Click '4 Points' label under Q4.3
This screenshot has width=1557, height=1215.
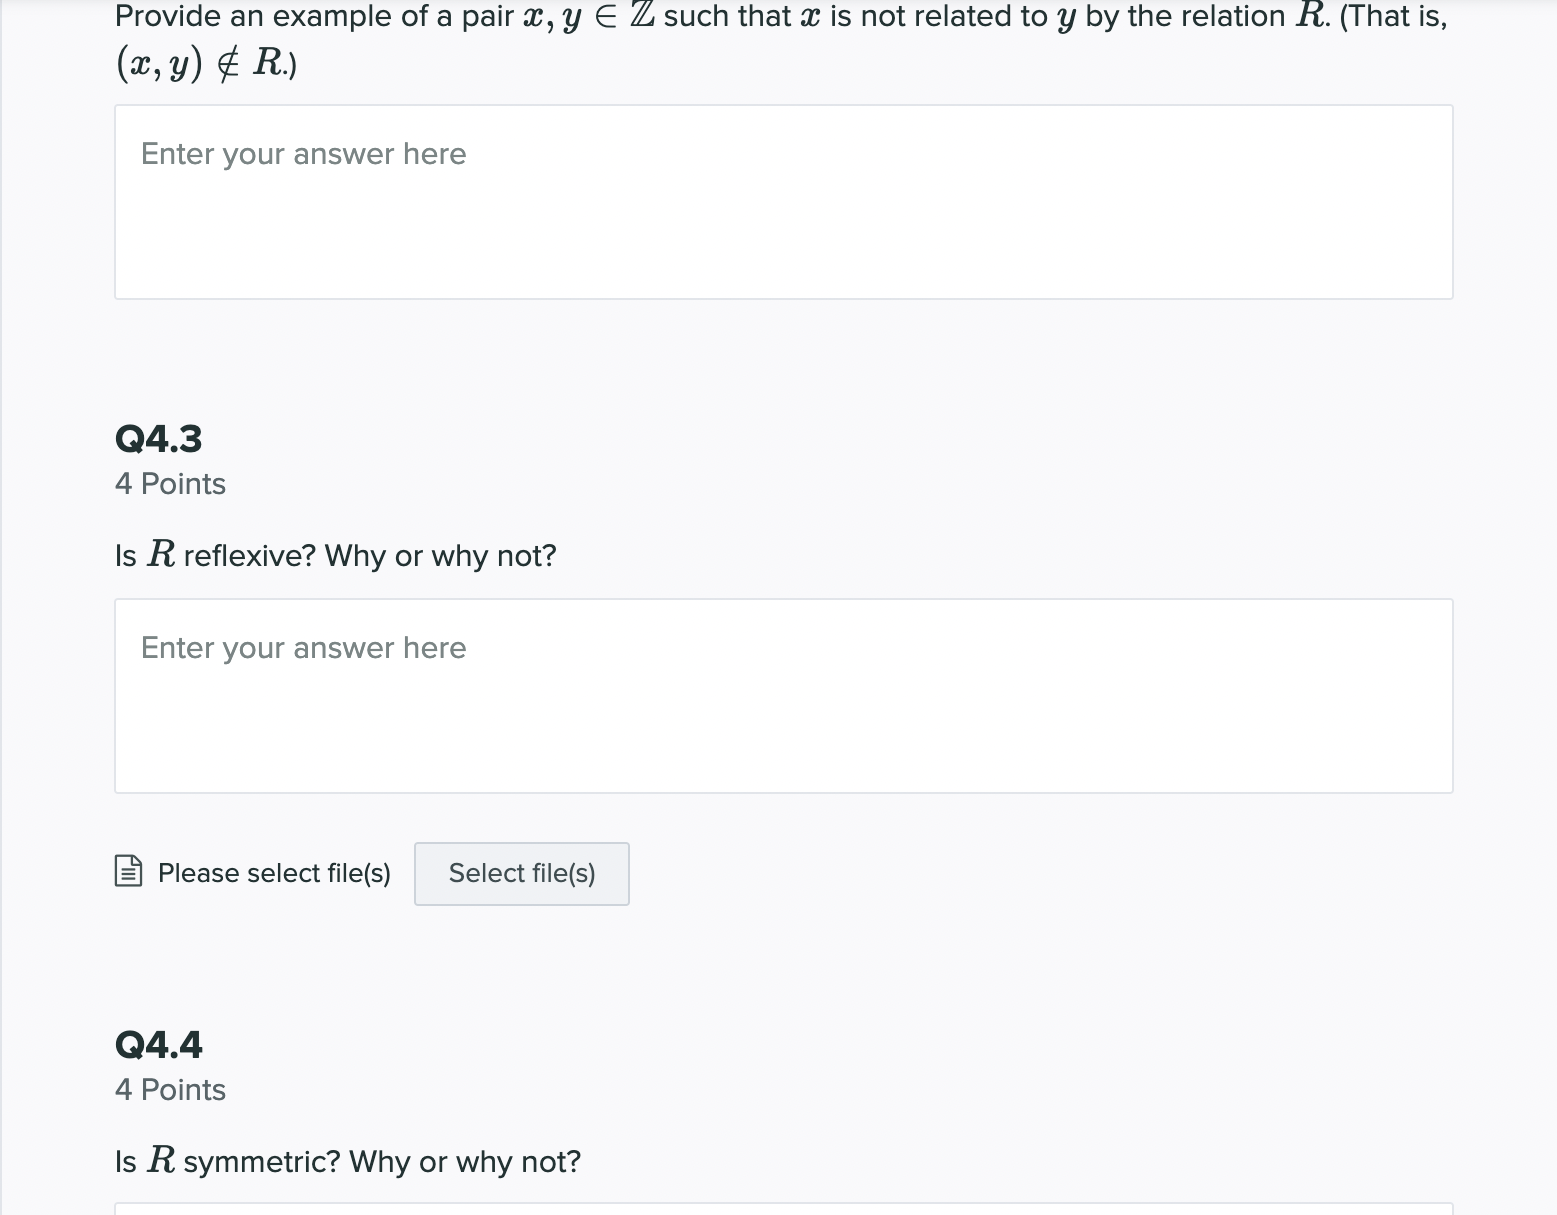tap(170, 483)
